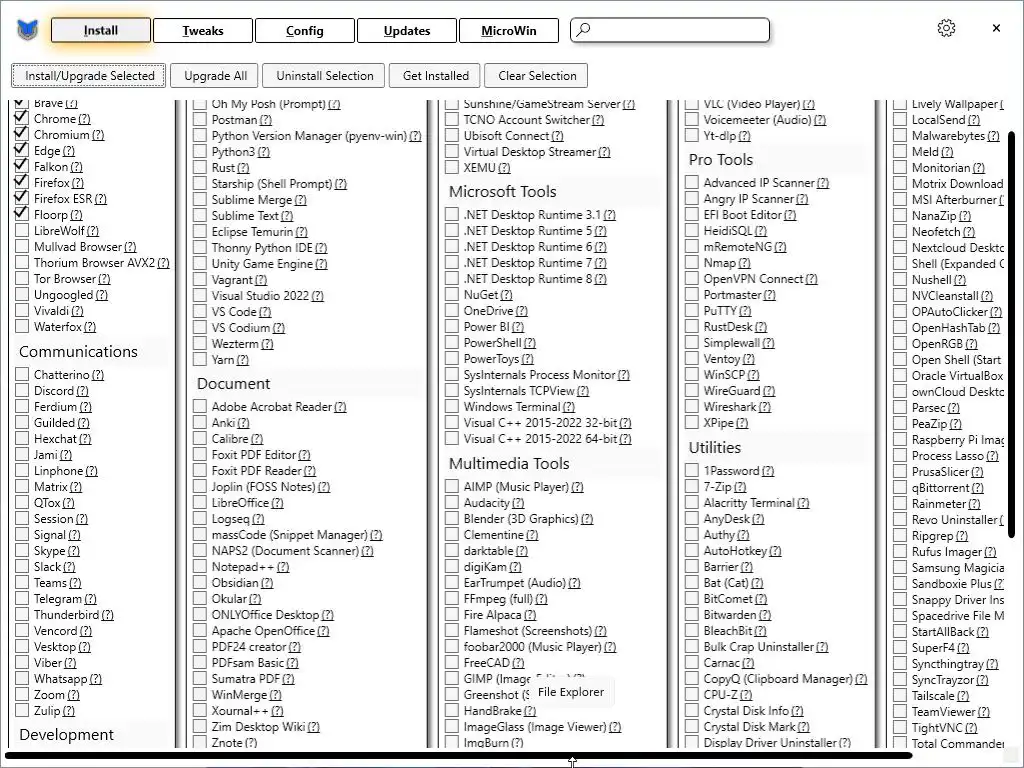This screenshot has height=768, width=1024.
Task: Check the TeamViewer checkbox
Action: [x=900, y=711]
